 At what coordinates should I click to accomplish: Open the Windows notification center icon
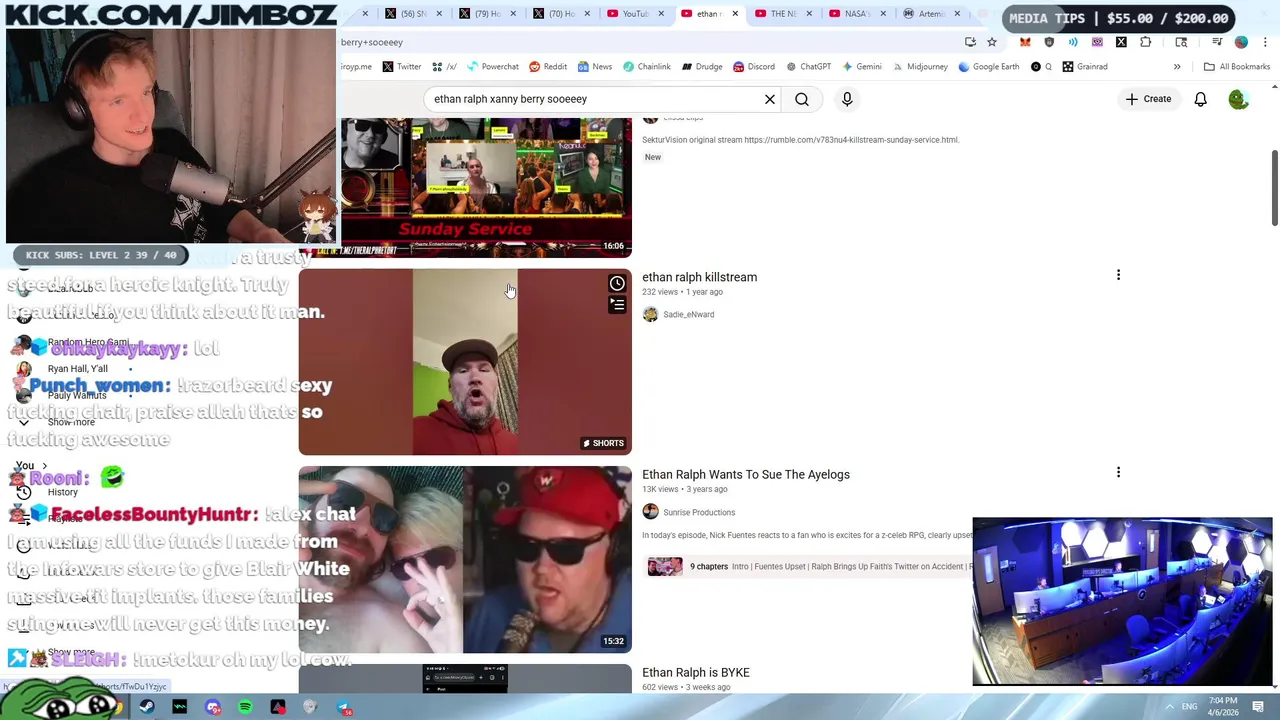[x=1258, y=707]
